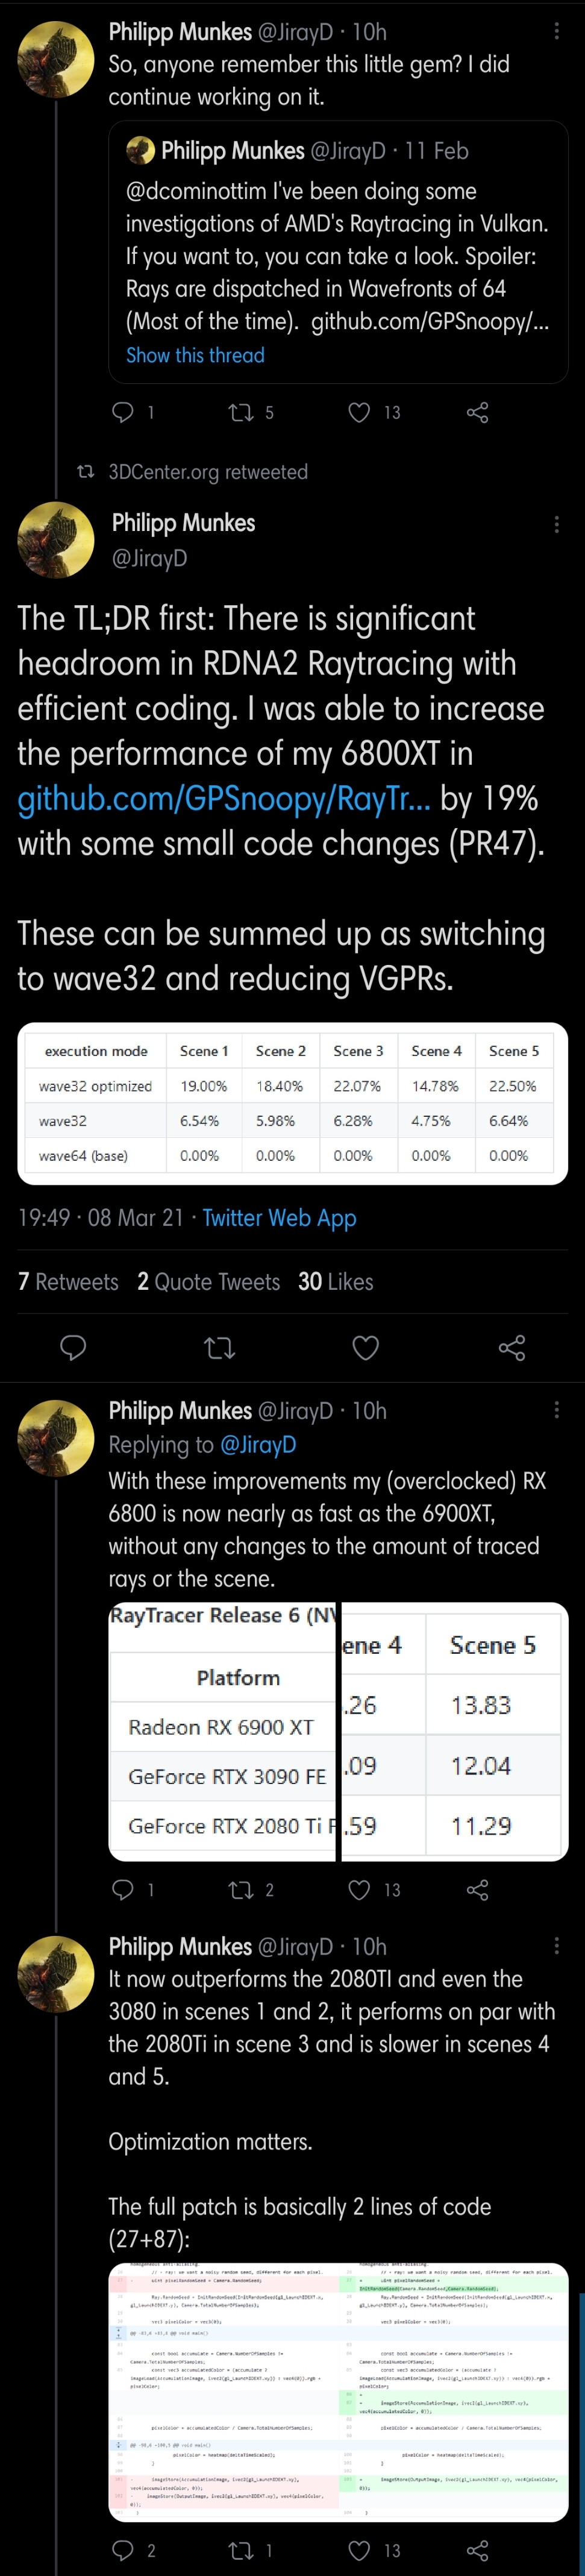Share the top 'little gem' tweet
The height and width of the screenshot is (2576, 585).
coord(478,412)
